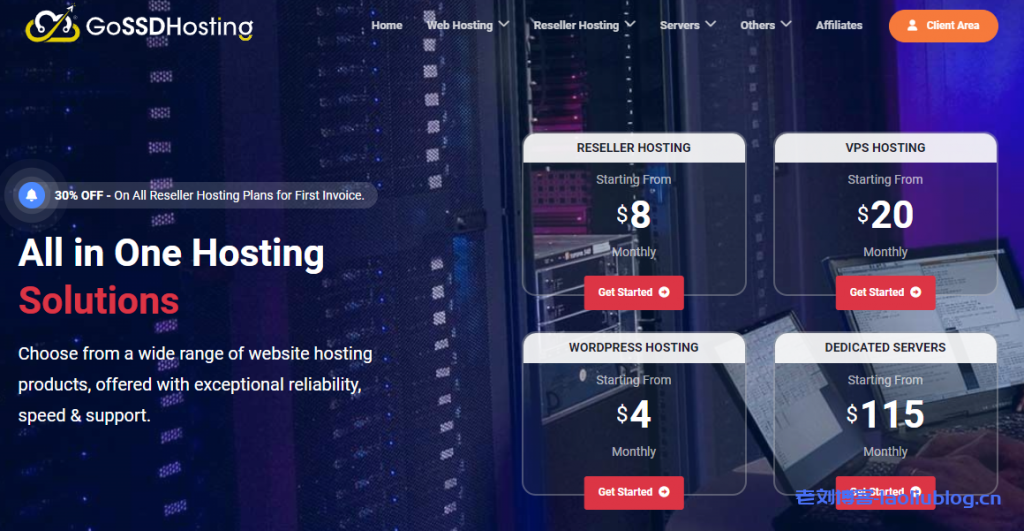The height and width of the screenshot is (531, 1024).
Task: Click the user icon in Client Area button
Action: point(912,26)
